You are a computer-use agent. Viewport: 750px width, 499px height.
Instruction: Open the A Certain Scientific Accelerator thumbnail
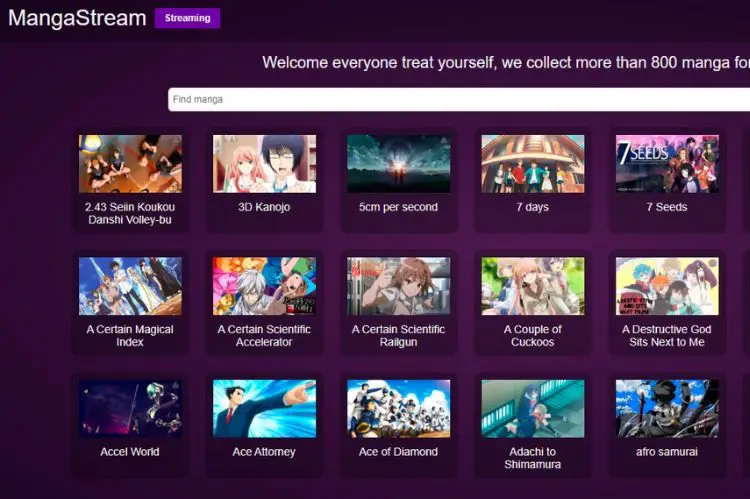tap(265, 286)
